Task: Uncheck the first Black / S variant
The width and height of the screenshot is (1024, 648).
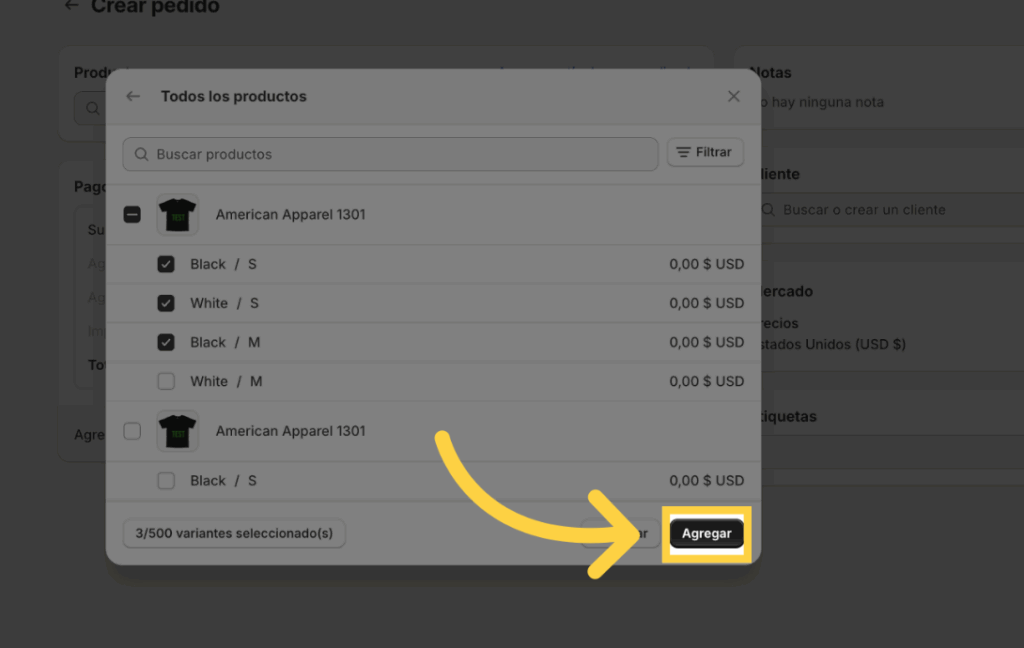Action: 166,265
